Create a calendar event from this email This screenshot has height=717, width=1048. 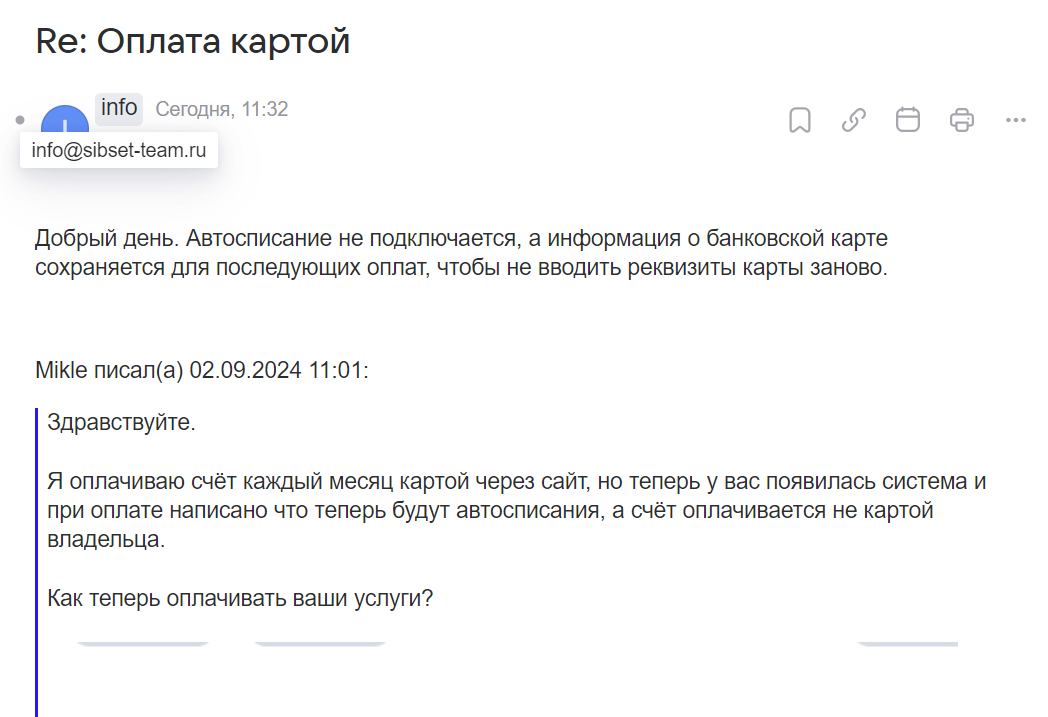[x=907, y=120]
